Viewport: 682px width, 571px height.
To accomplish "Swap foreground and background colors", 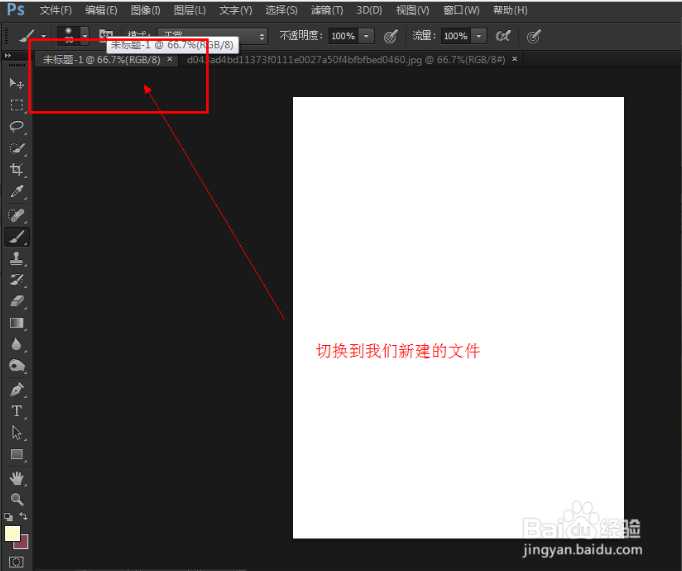I will click(23, 516).
